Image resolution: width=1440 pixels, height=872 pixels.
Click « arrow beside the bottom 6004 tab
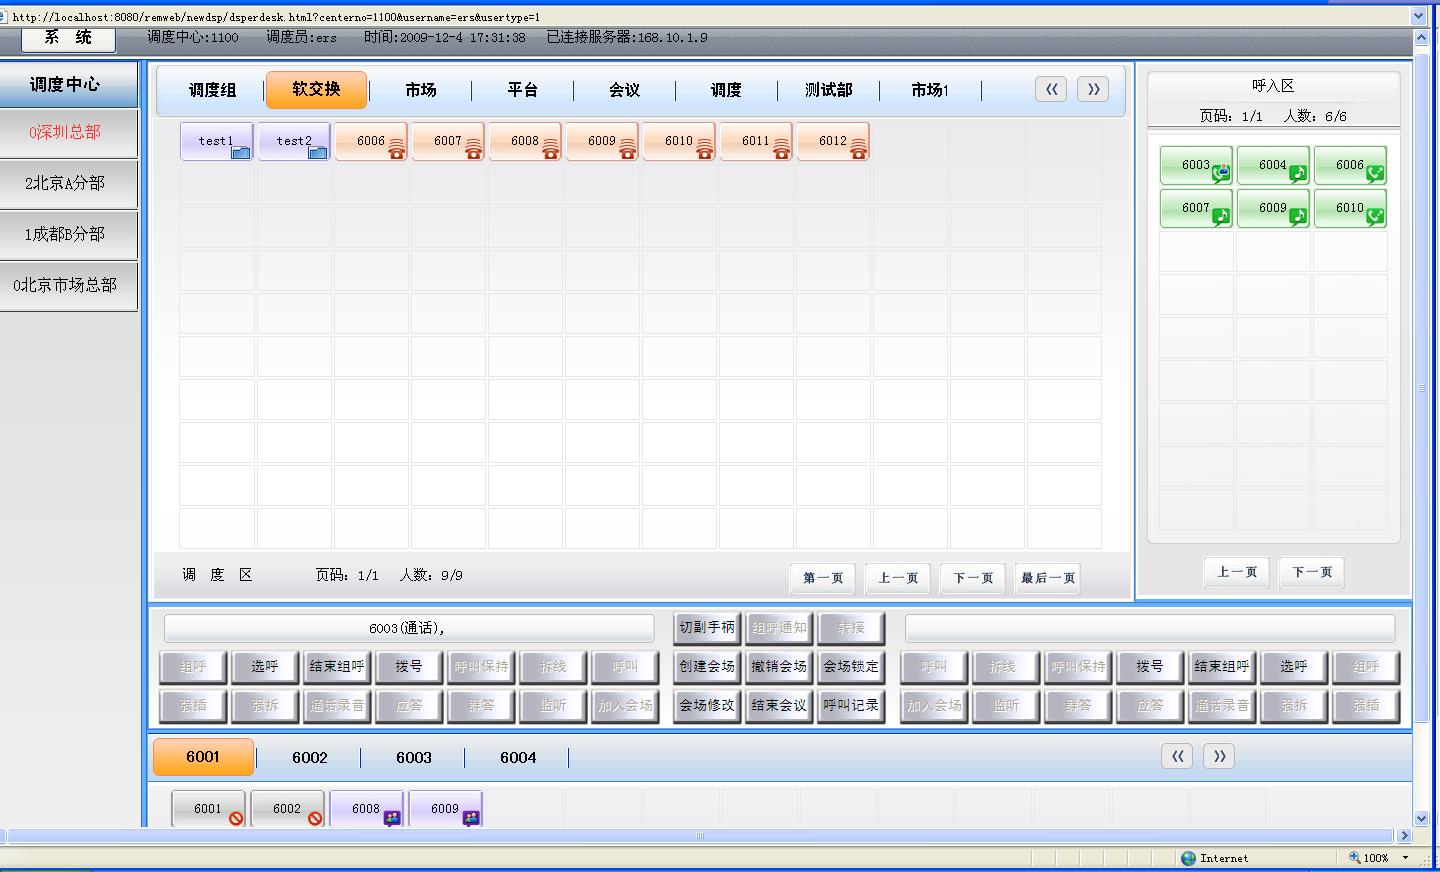pyautogui.click(x=1177, y=757)
